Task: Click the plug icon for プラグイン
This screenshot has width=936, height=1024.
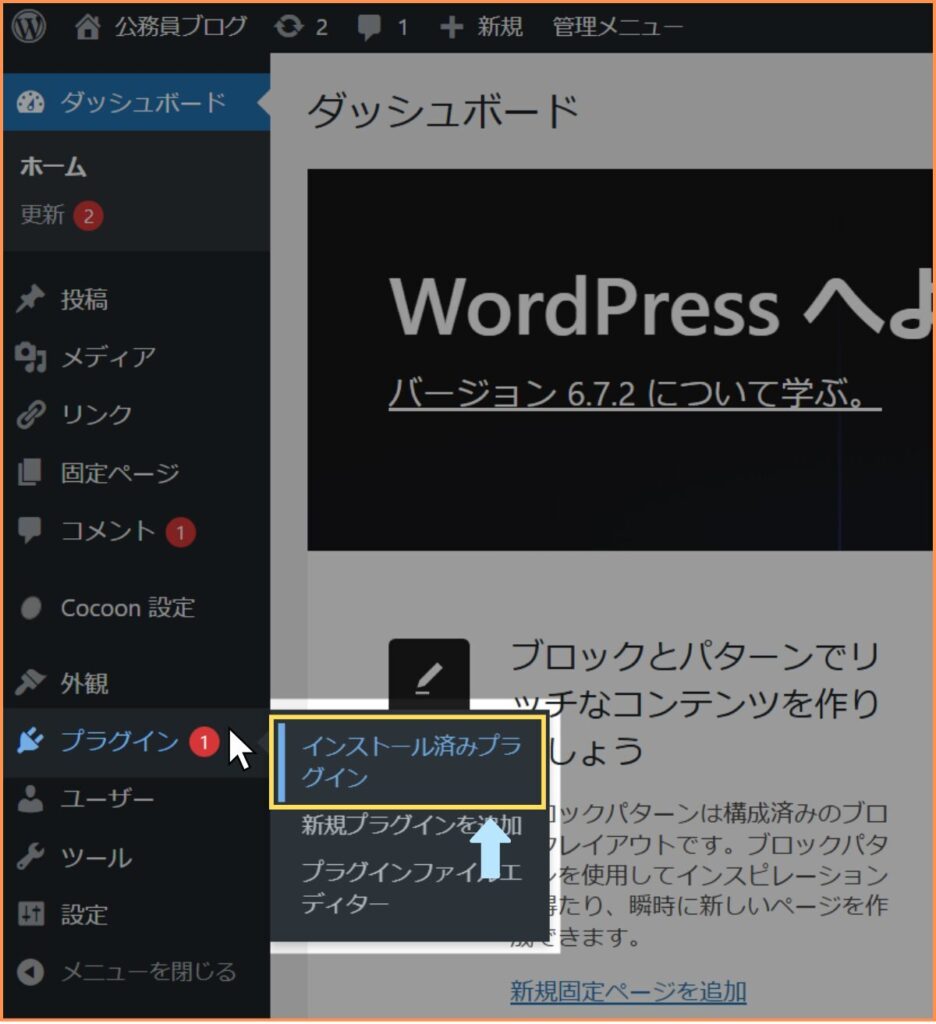Action: (30, 741)
